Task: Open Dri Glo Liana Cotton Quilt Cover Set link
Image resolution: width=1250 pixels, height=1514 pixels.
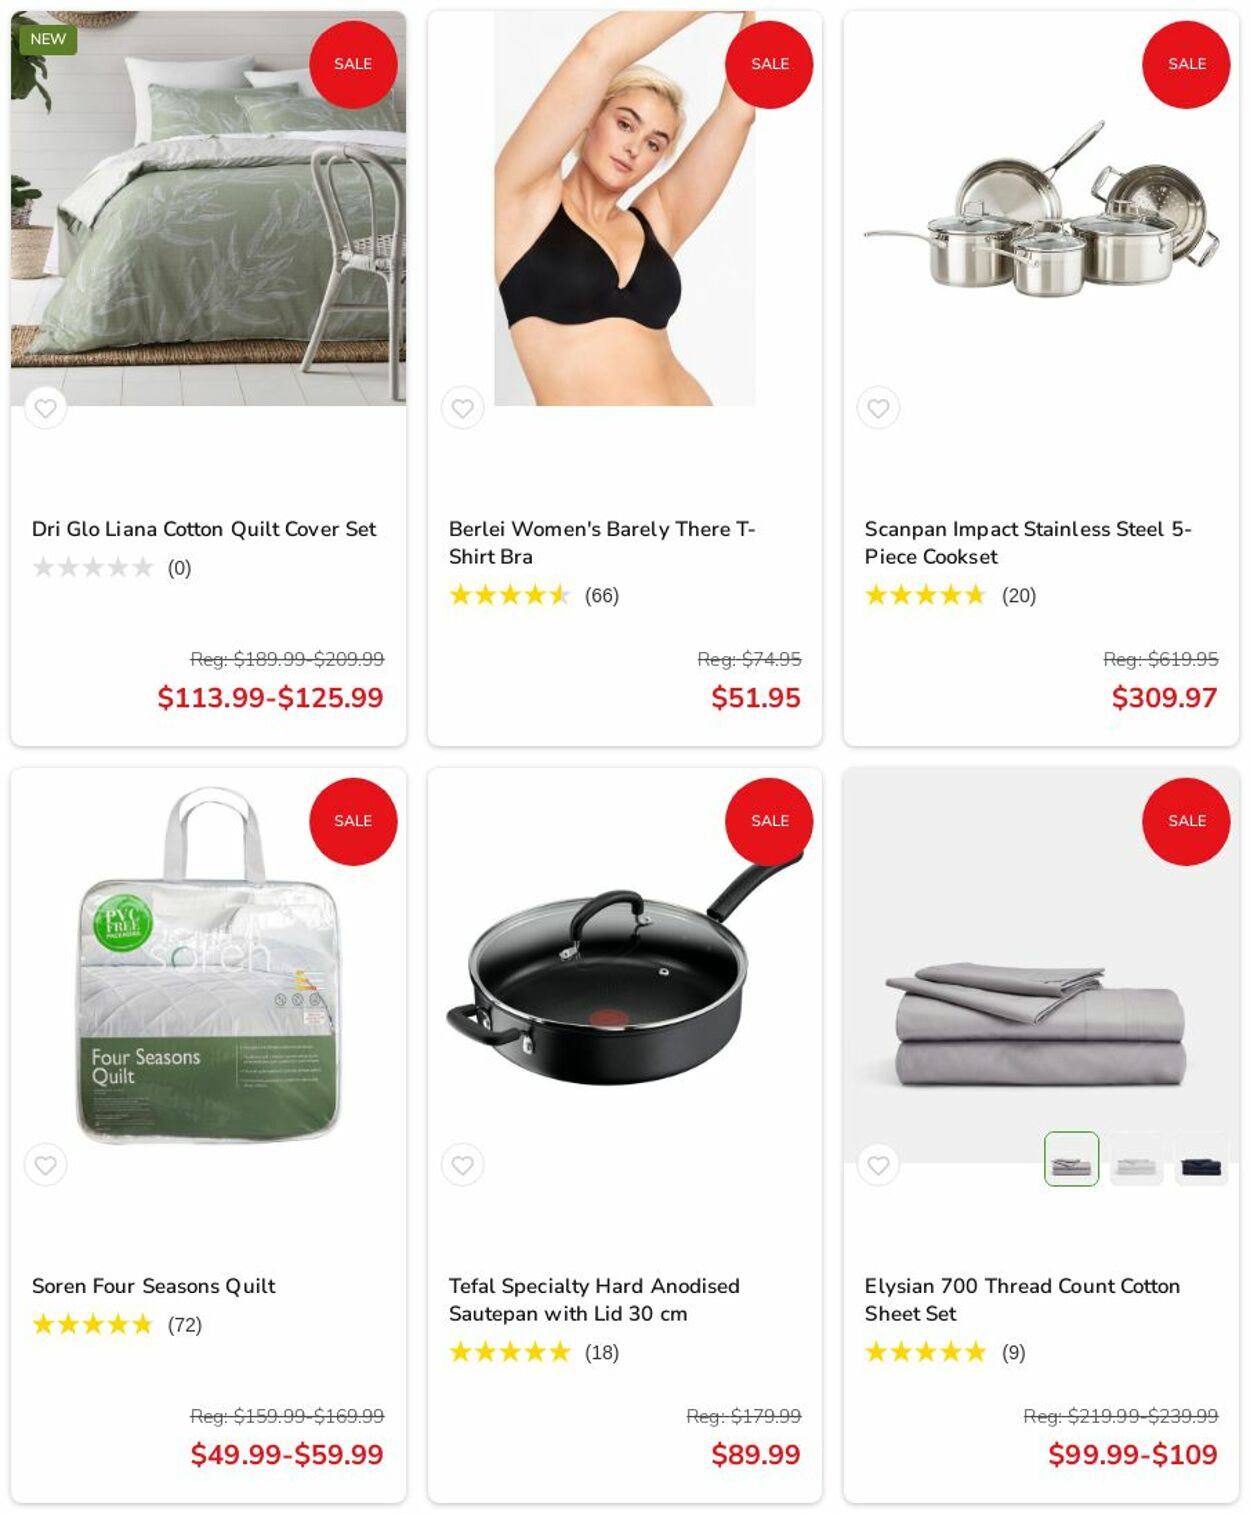Action: (x=204, y=529)
